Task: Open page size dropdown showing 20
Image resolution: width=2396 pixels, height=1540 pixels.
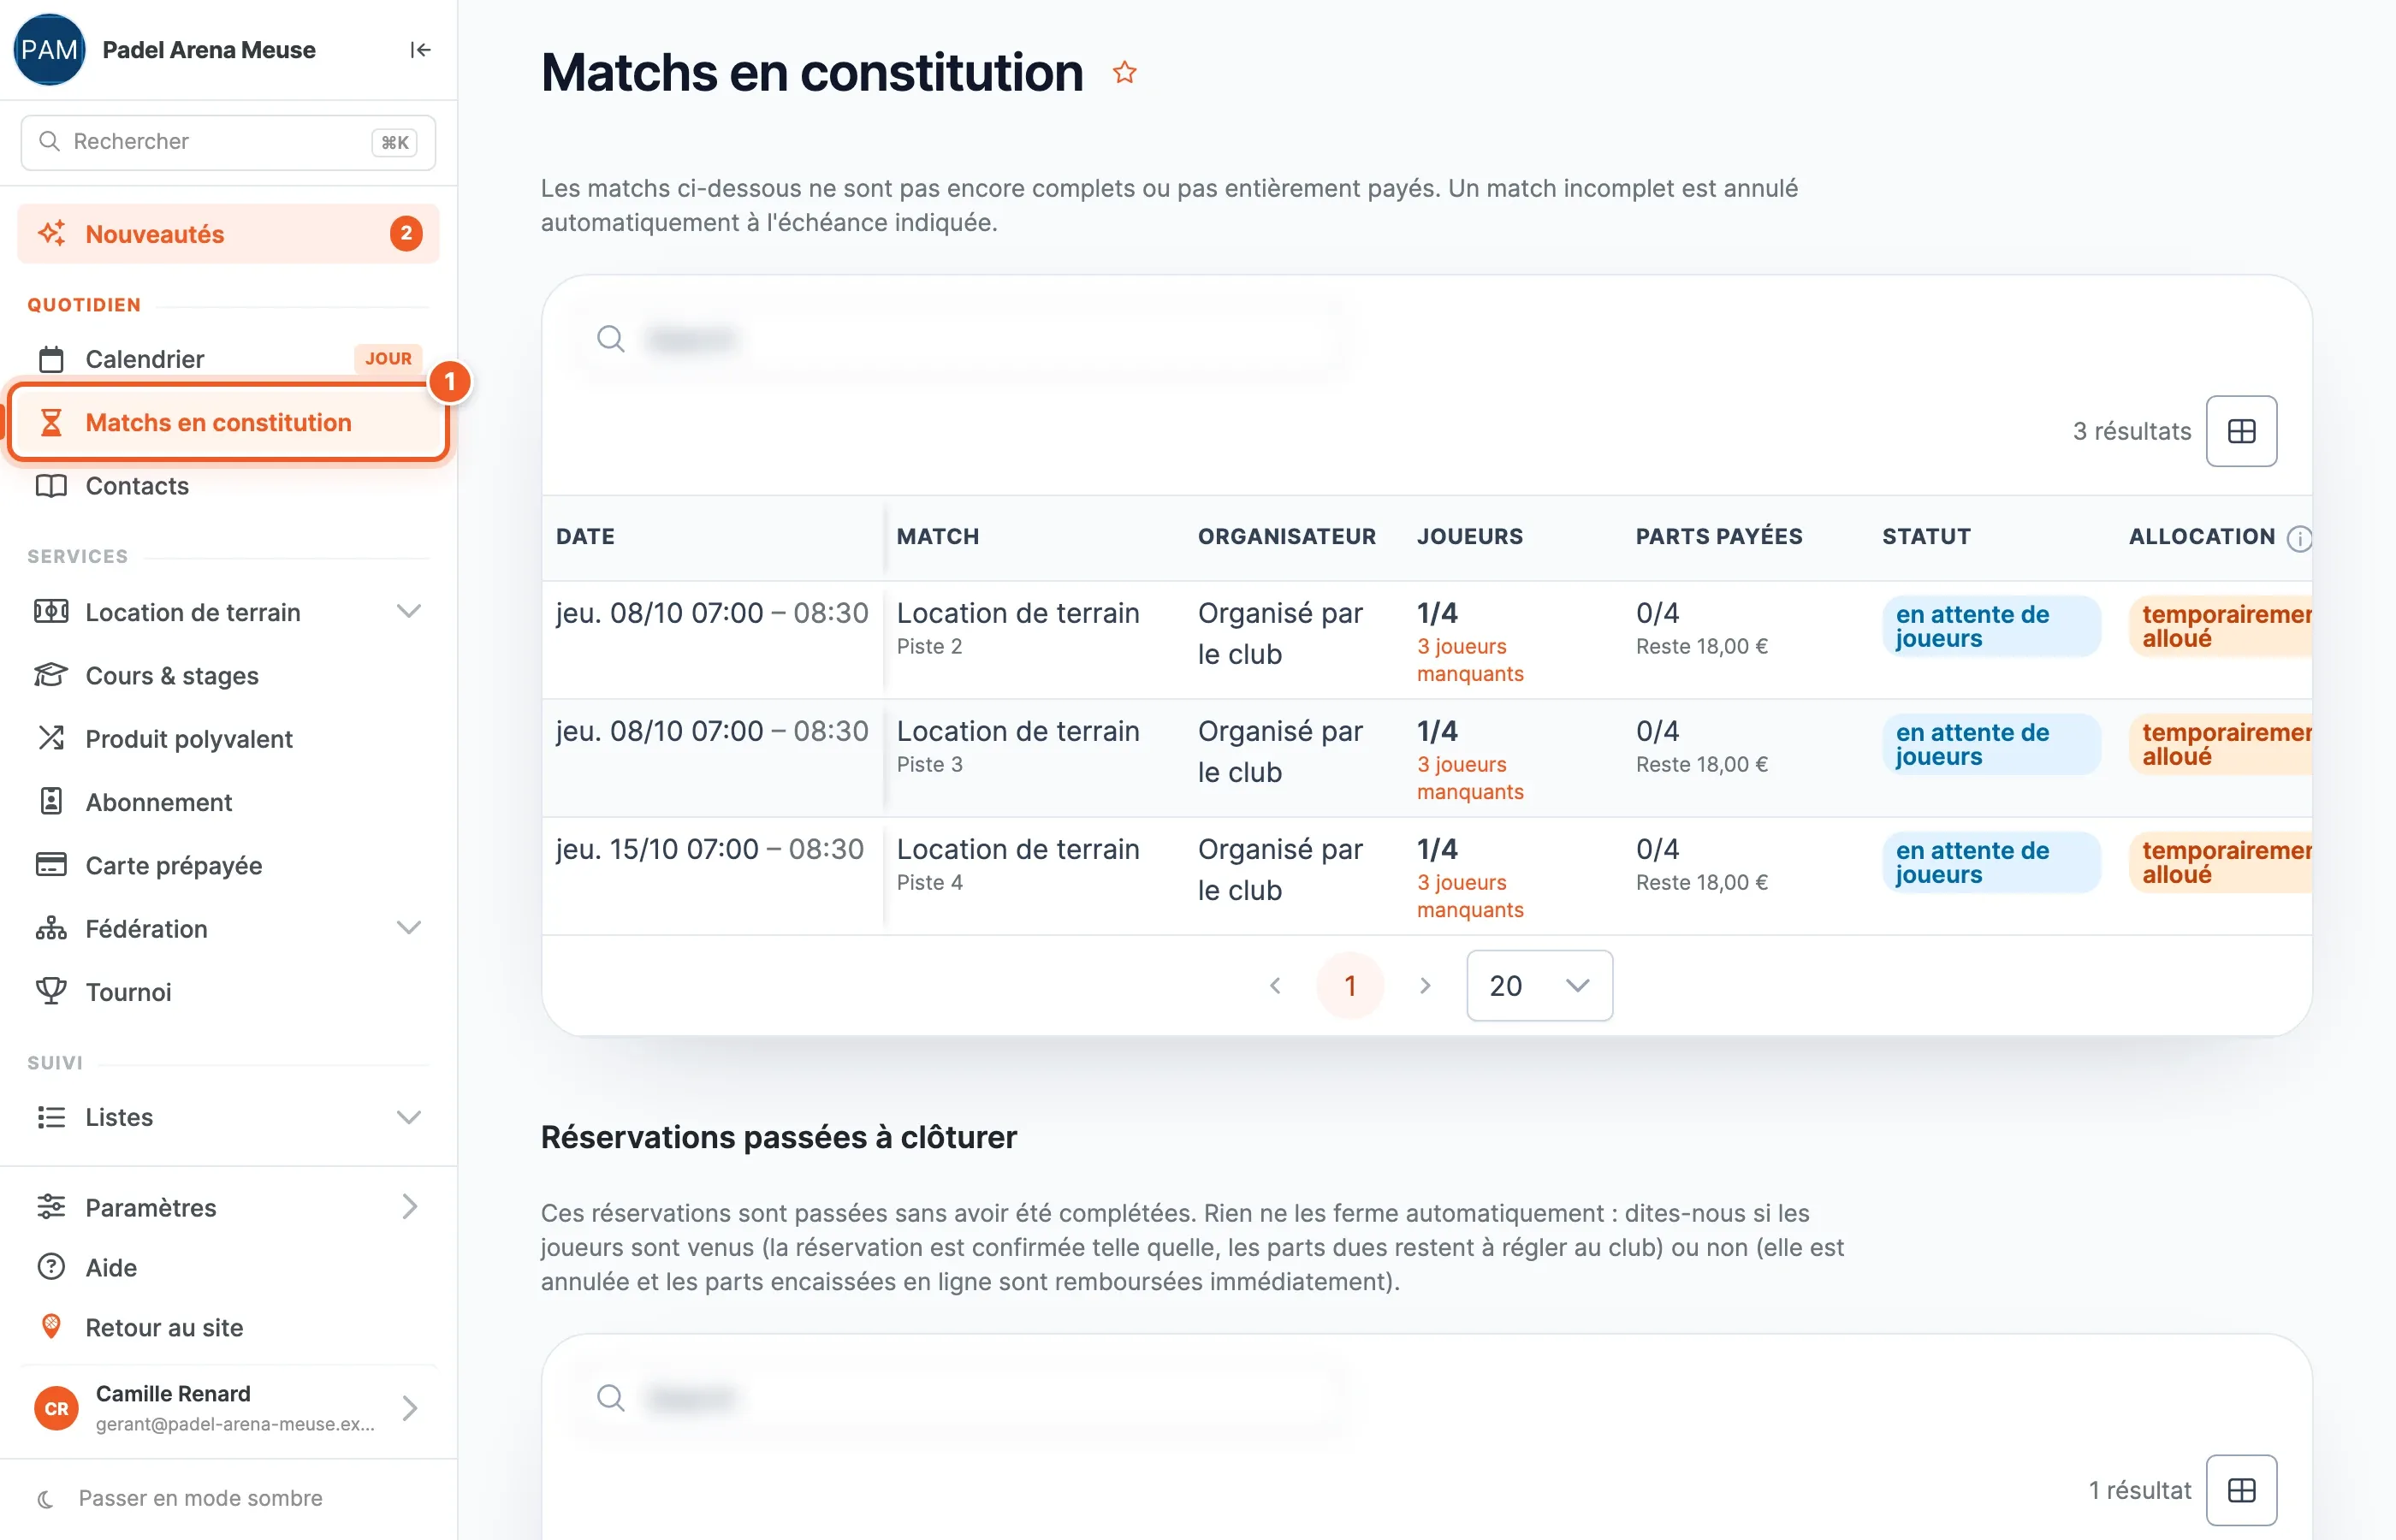Action: click(x=1539, y=985)
